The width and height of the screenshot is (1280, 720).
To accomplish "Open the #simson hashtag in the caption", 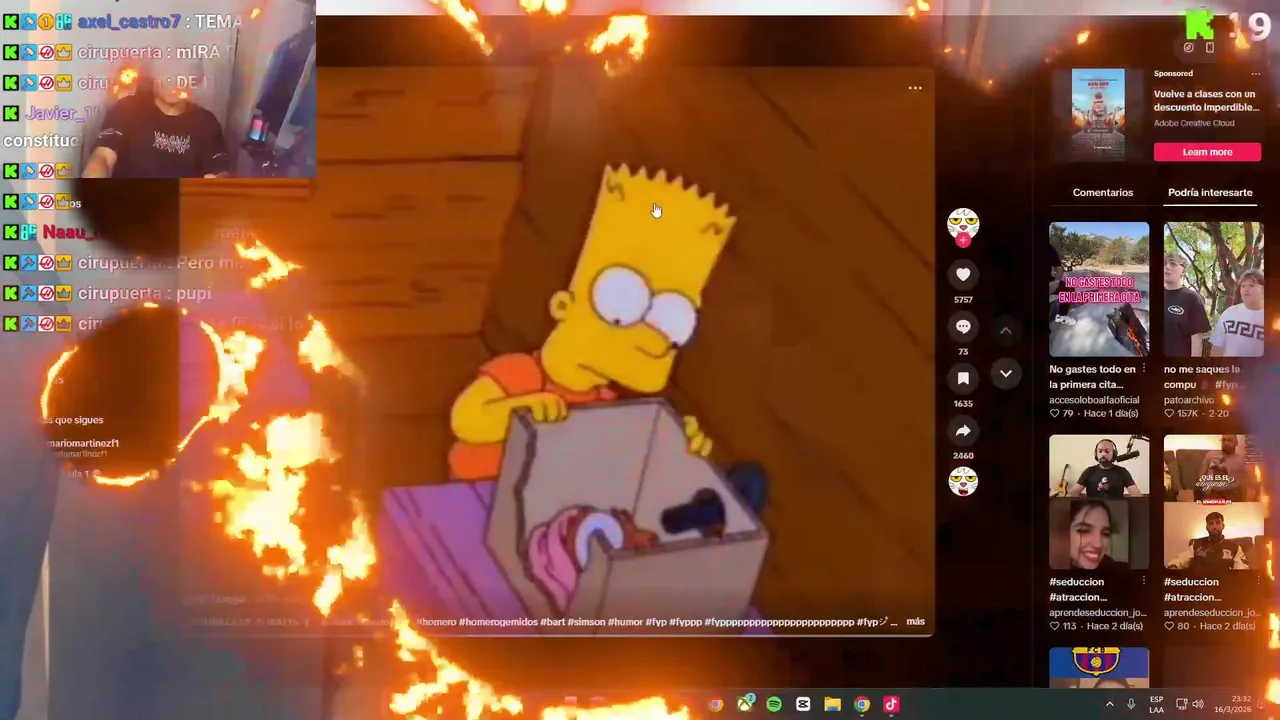I will (587, 622).
